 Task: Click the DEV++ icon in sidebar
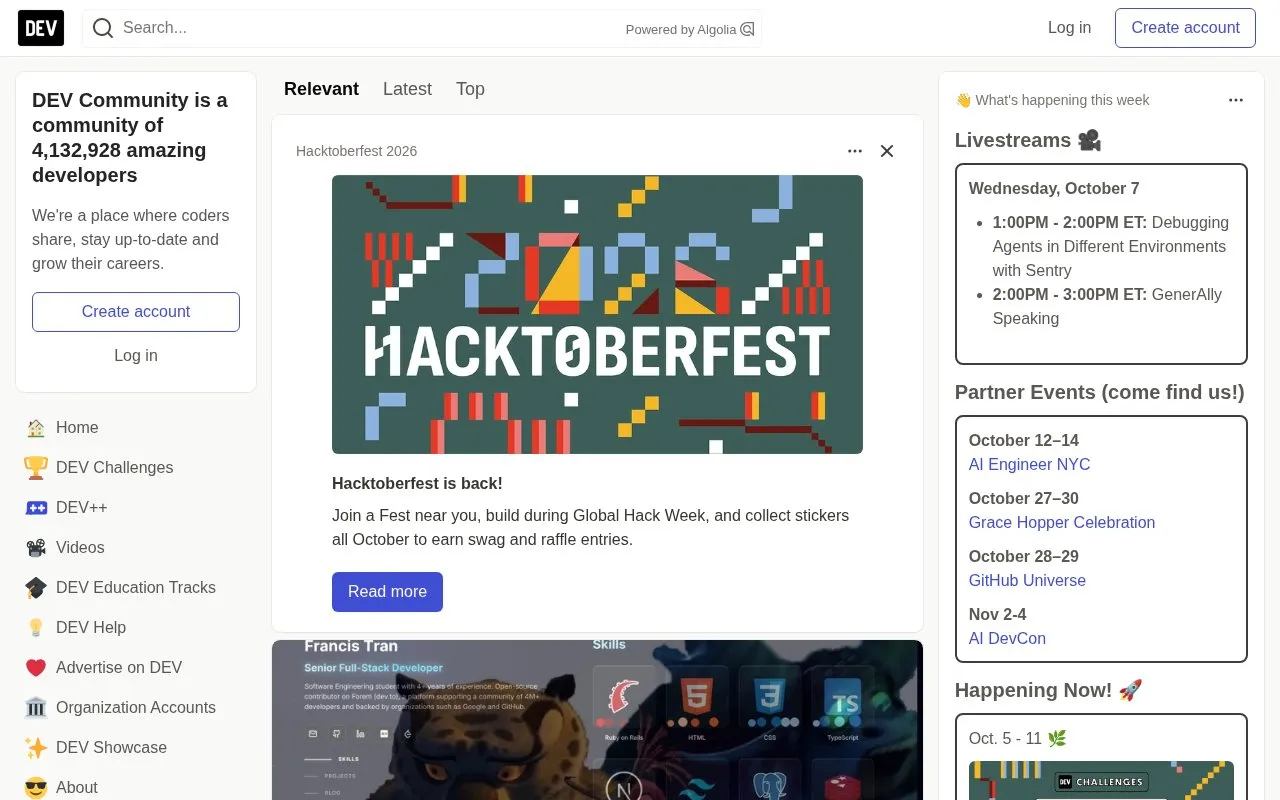tap(36, 508)
